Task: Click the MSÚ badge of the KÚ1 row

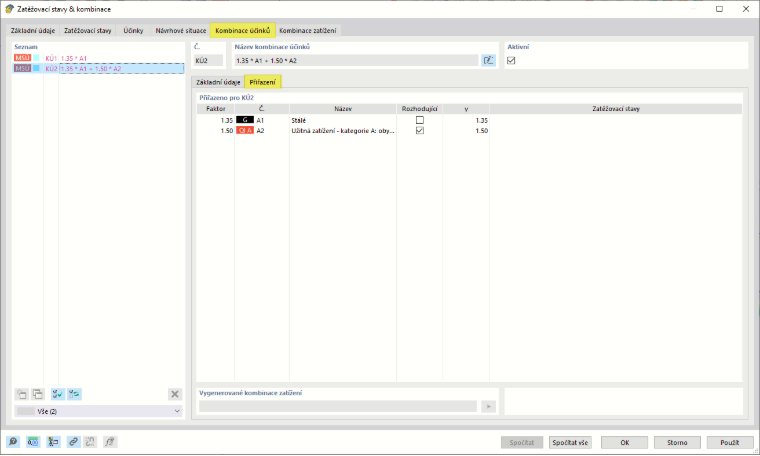Action: (22, 58)
